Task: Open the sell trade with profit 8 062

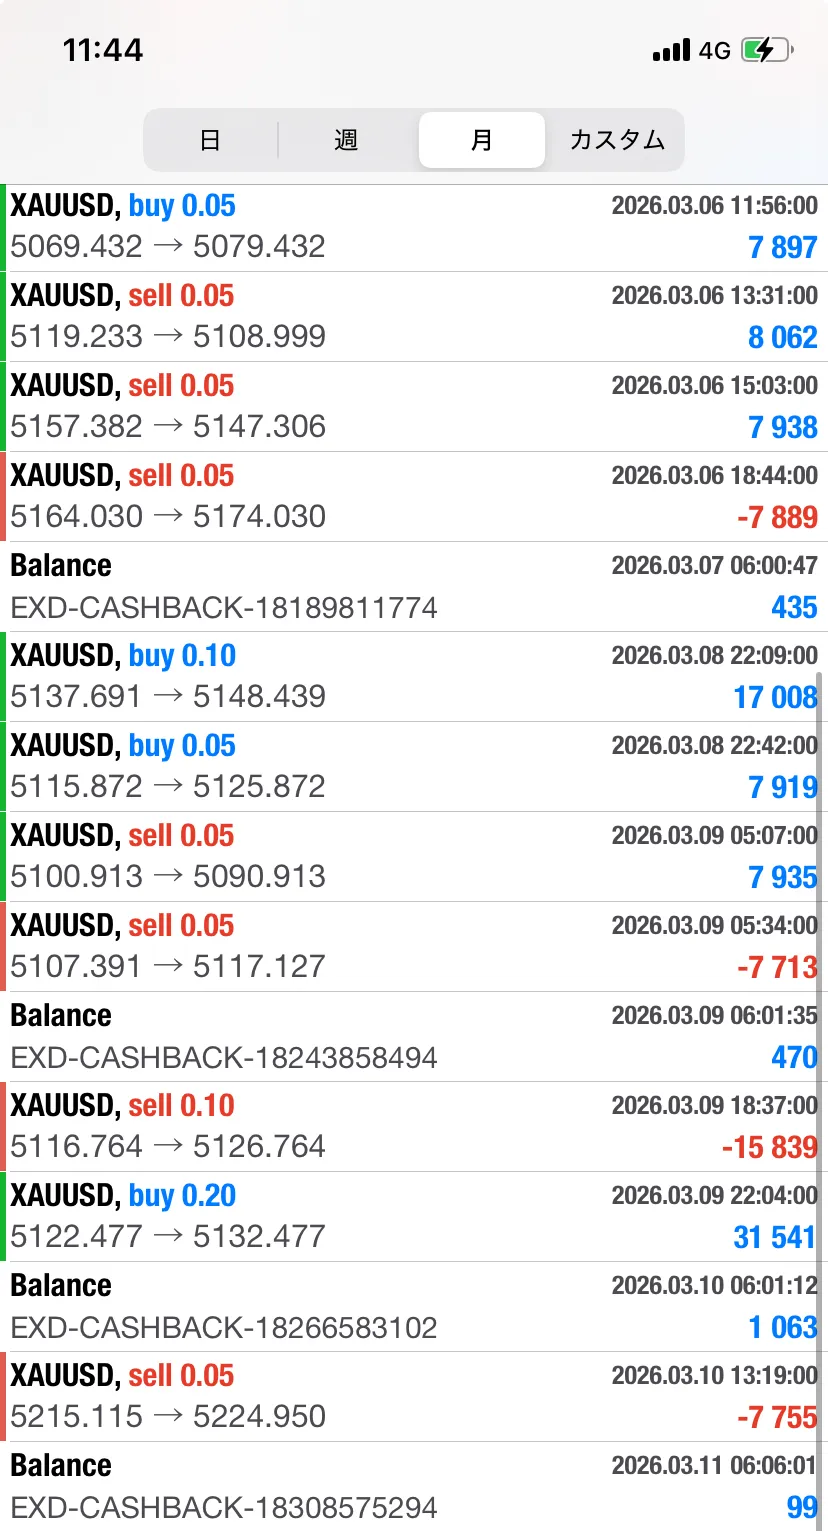Action: click(414, 317)
